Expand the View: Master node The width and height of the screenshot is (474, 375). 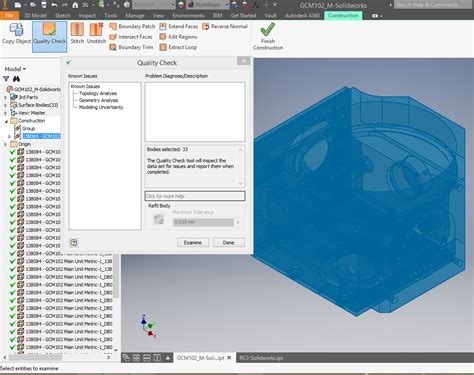click(5, 113)
